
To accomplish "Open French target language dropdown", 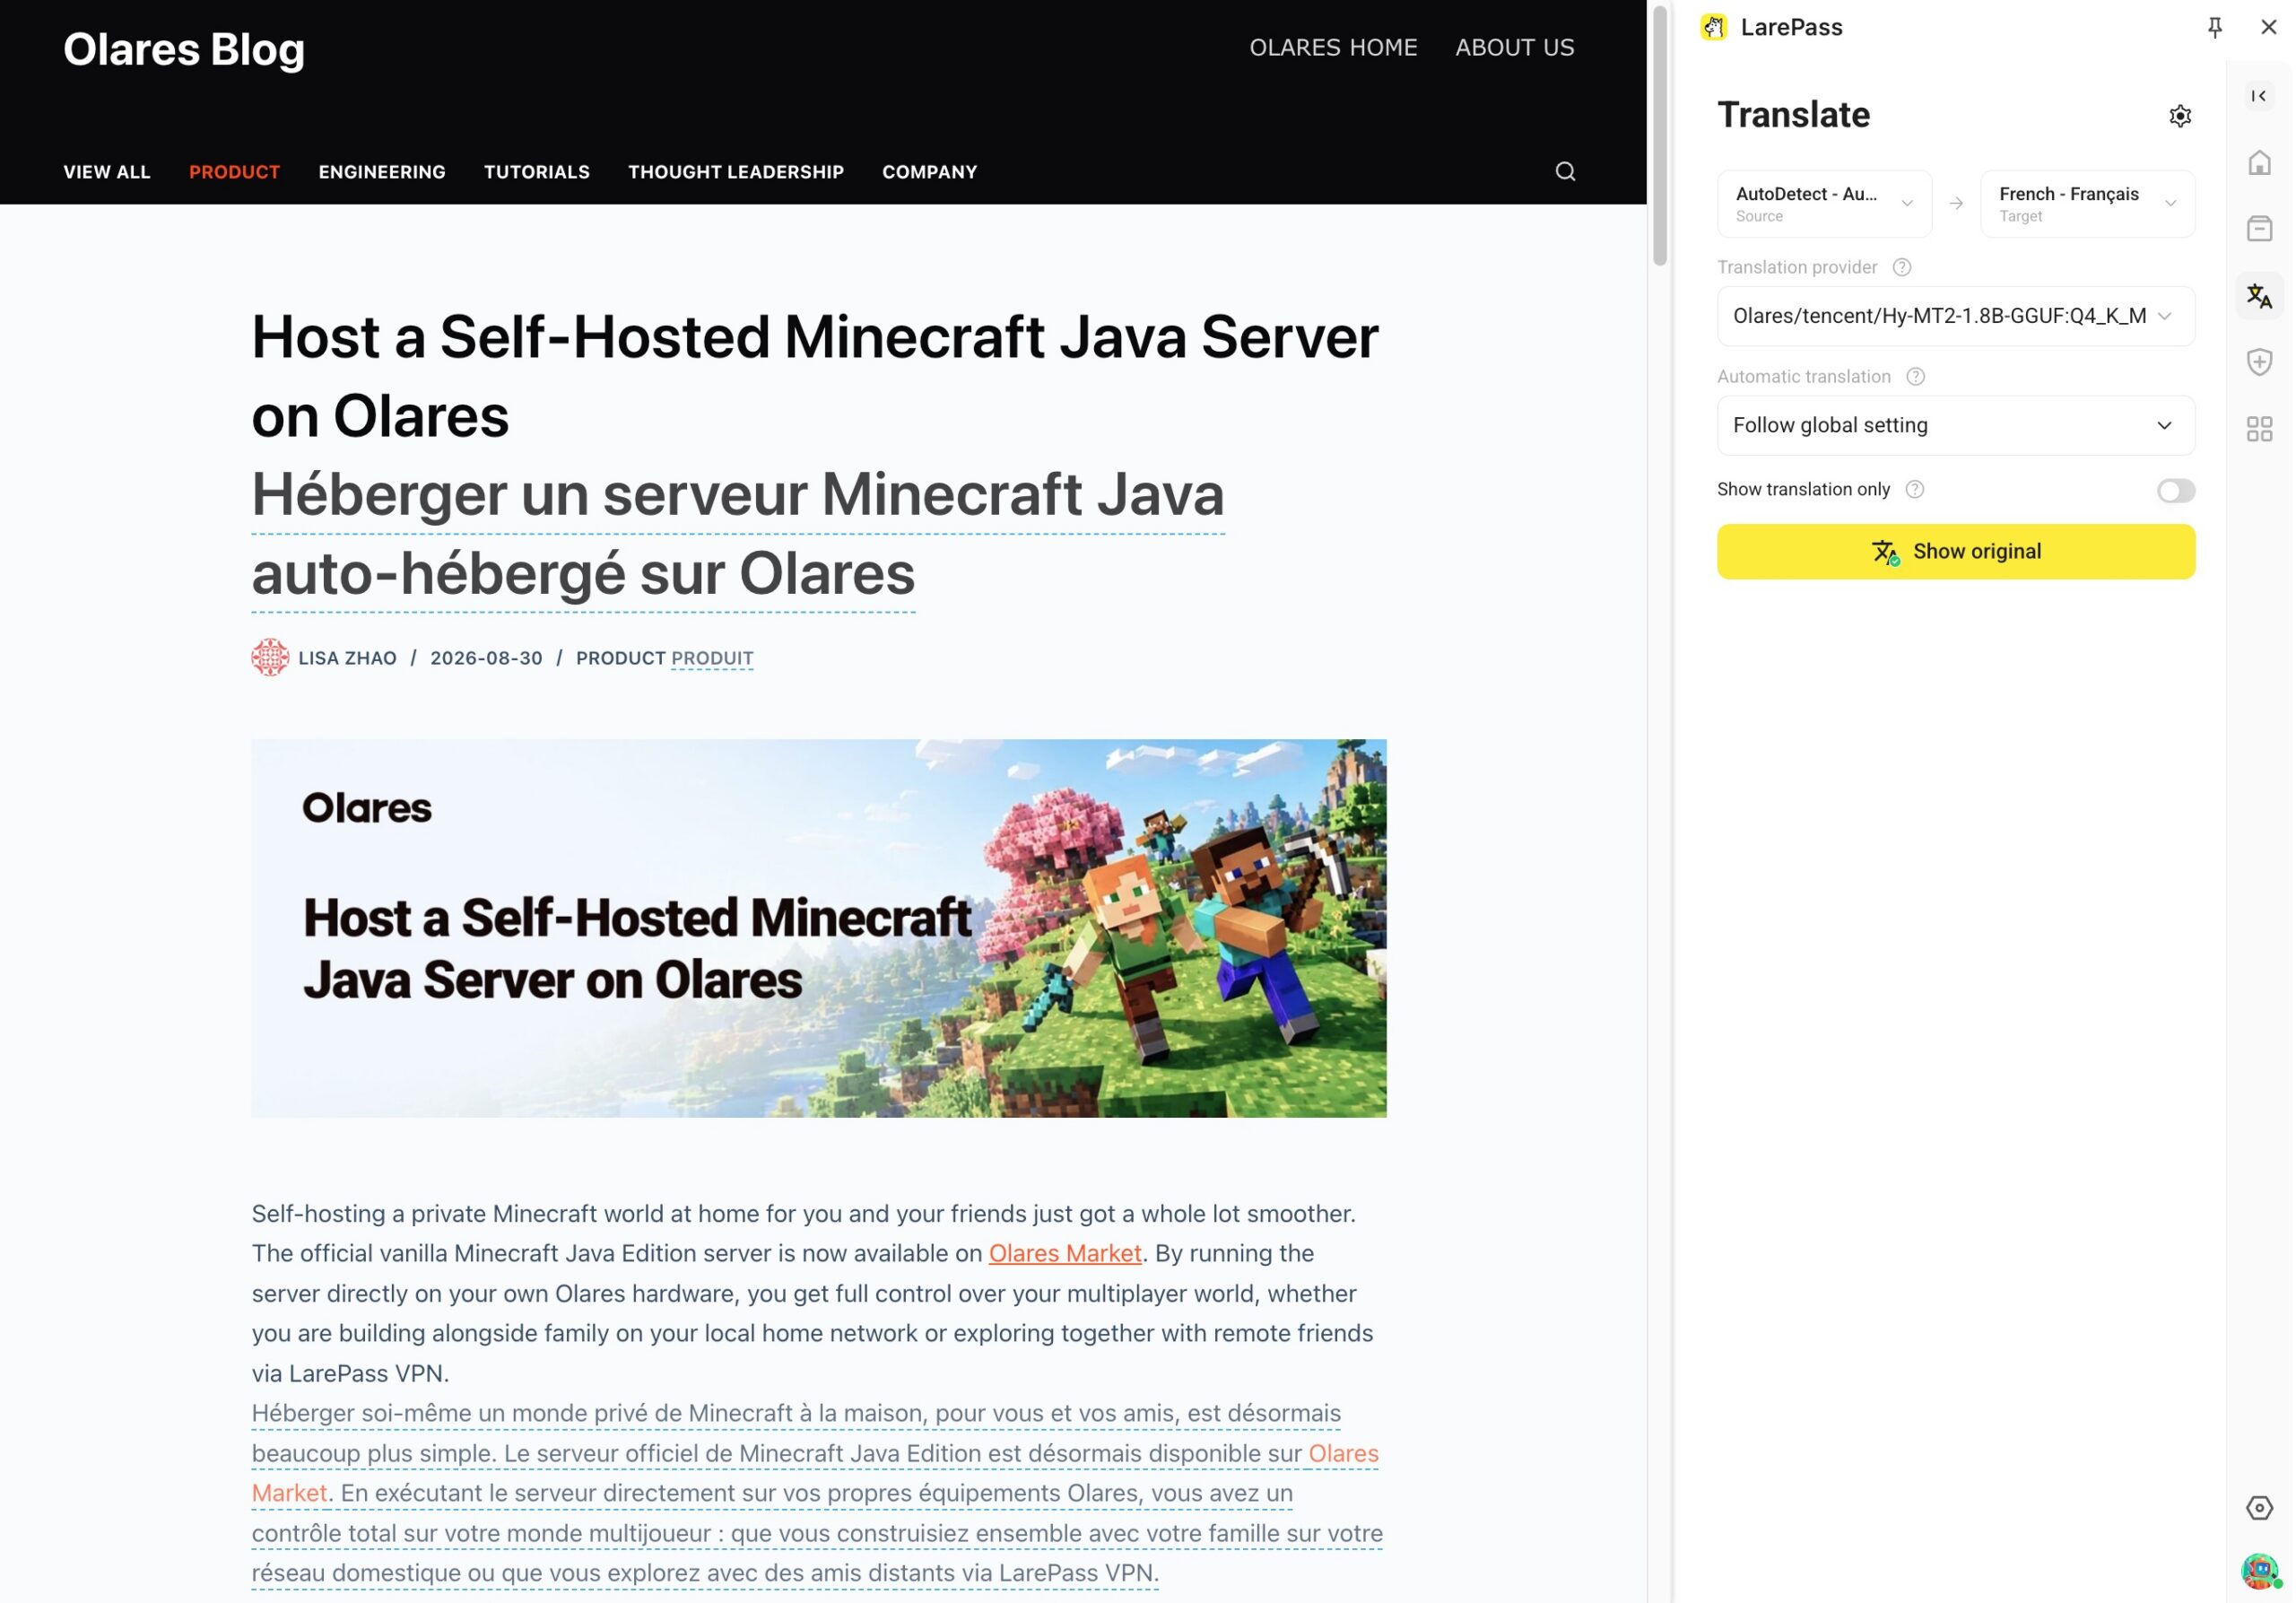I will click(2087, 203).
